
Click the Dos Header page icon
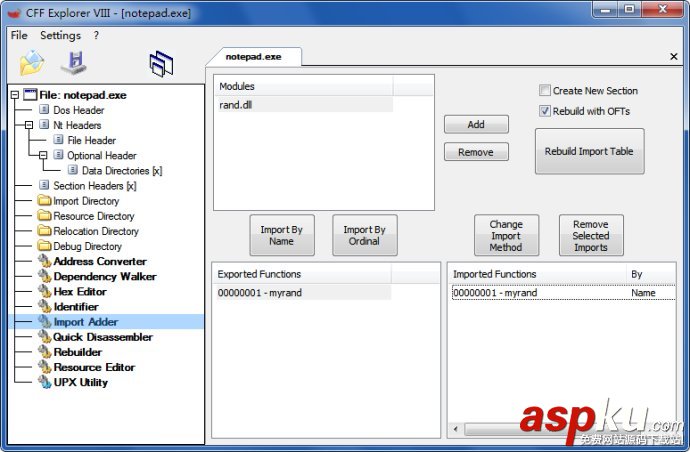(x=44, y=110)
